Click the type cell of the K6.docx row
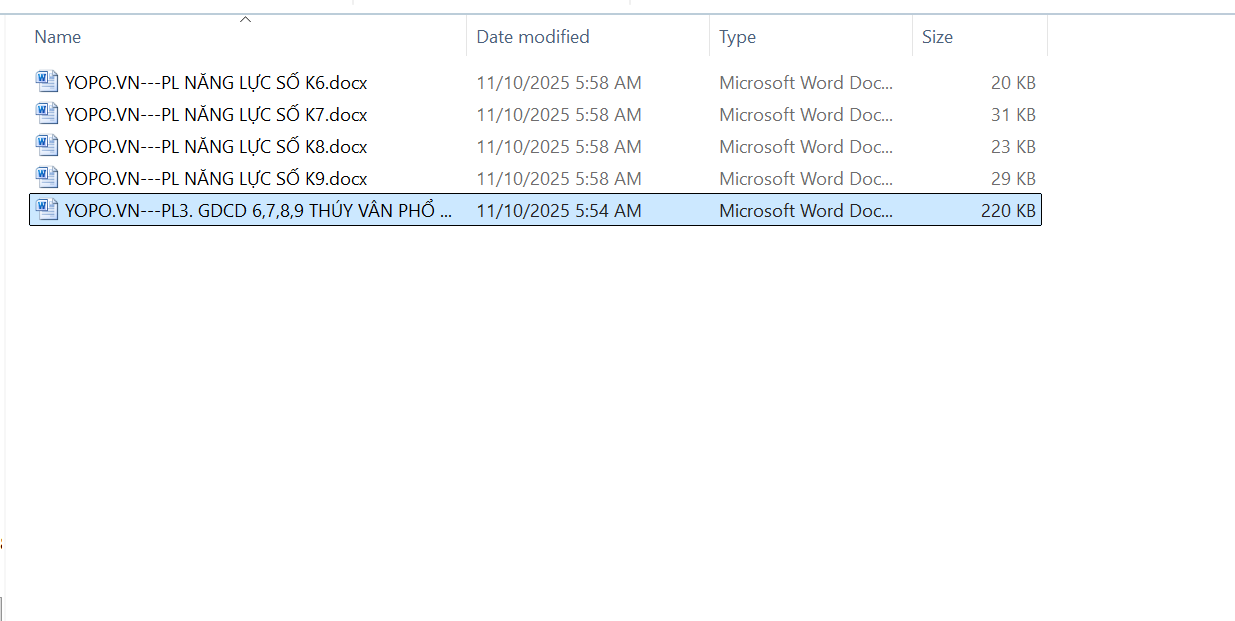Image resolution: width=1235 pixels, height=621 pixels. (x=806, y=83)
